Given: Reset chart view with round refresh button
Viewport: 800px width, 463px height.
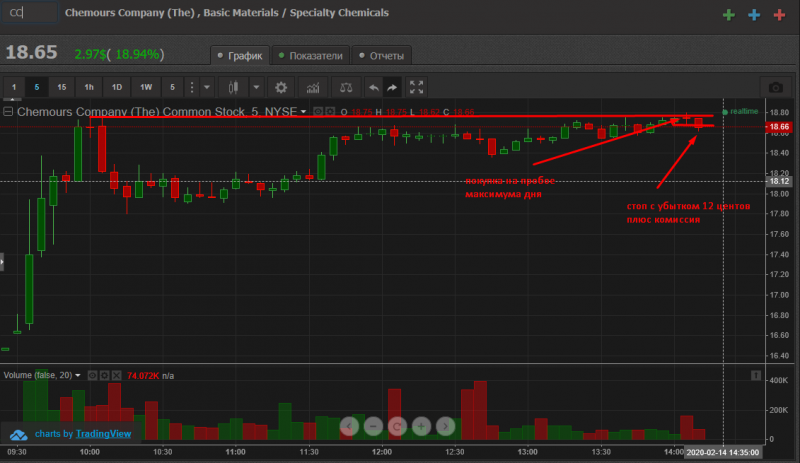Looking at the screenshot, I should [x=397, y=426].
